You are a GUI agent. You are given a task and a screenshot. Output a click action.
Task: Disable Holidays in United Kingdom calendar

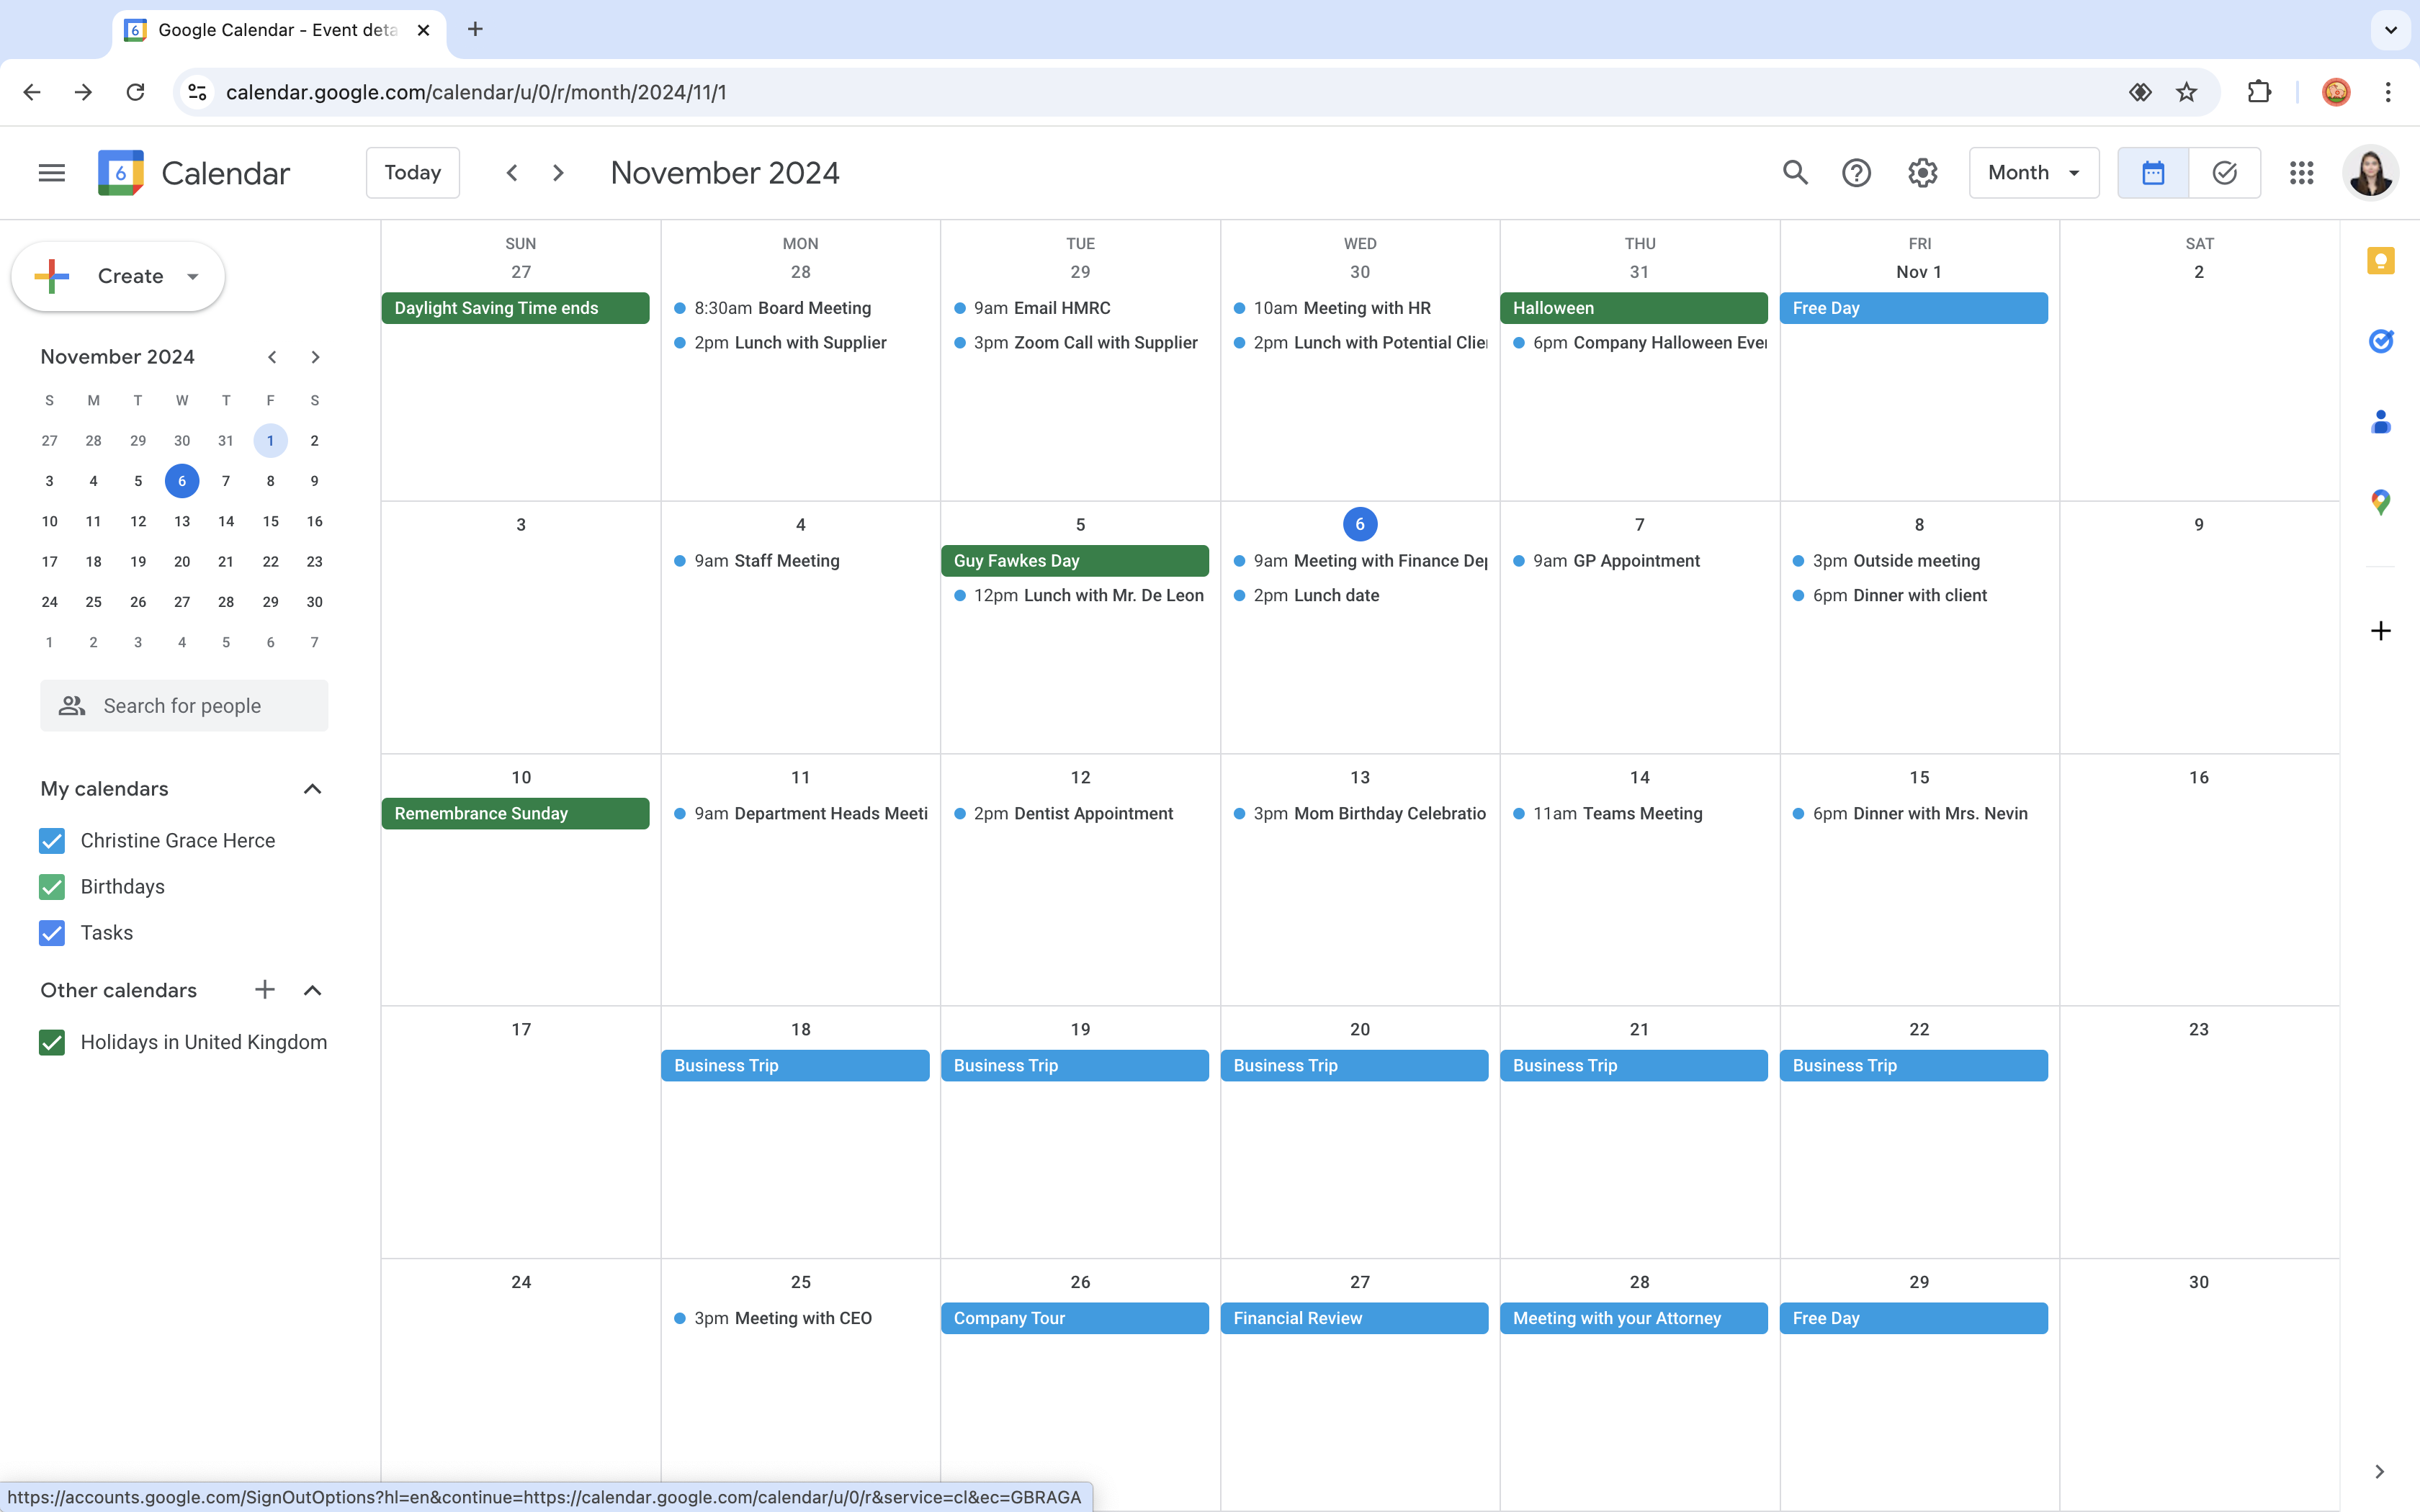point(52,1042)
